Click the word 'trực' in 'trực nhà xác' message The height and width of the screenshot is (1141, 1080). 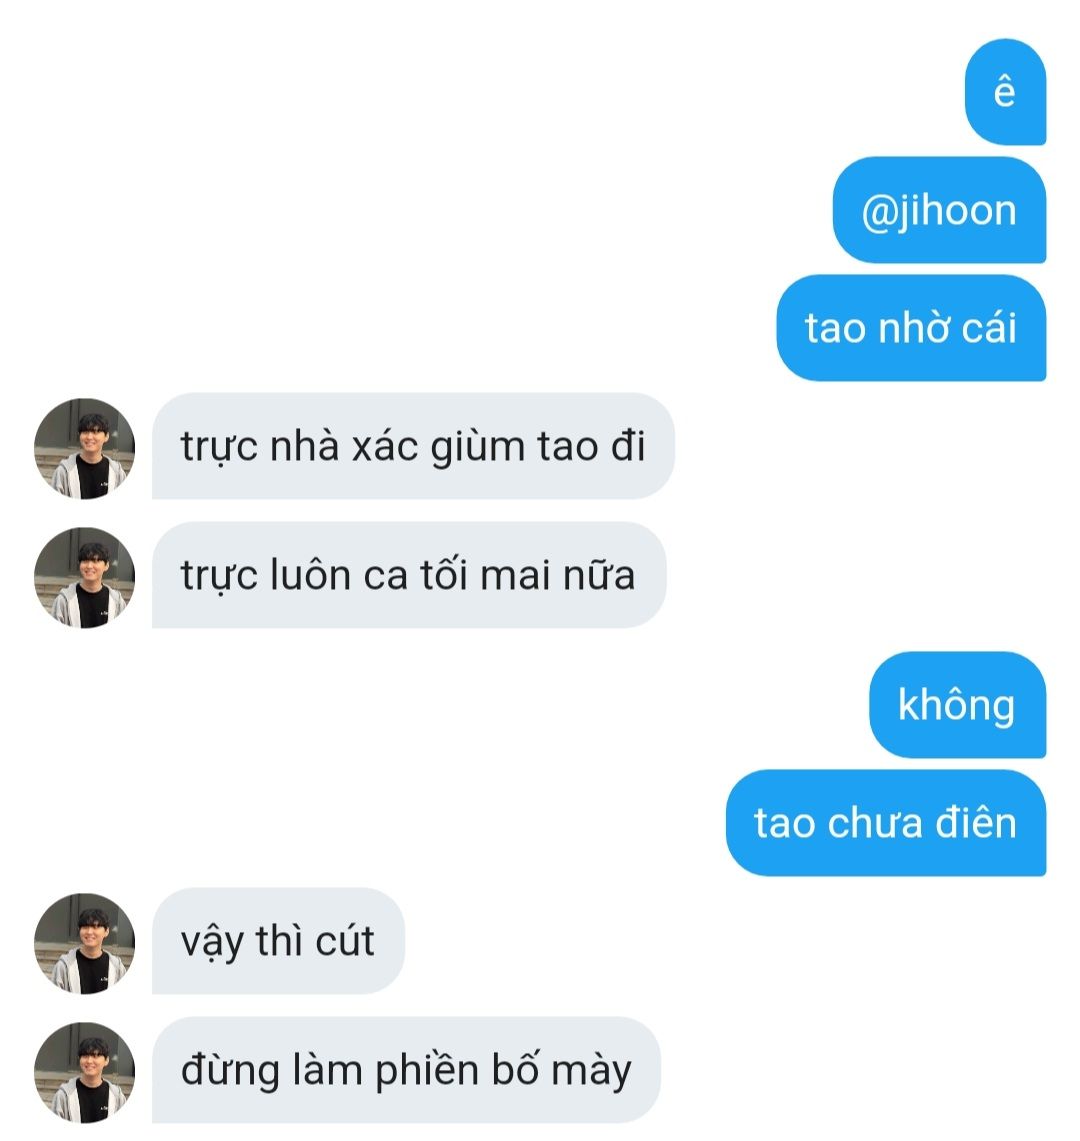pos(219,447)
